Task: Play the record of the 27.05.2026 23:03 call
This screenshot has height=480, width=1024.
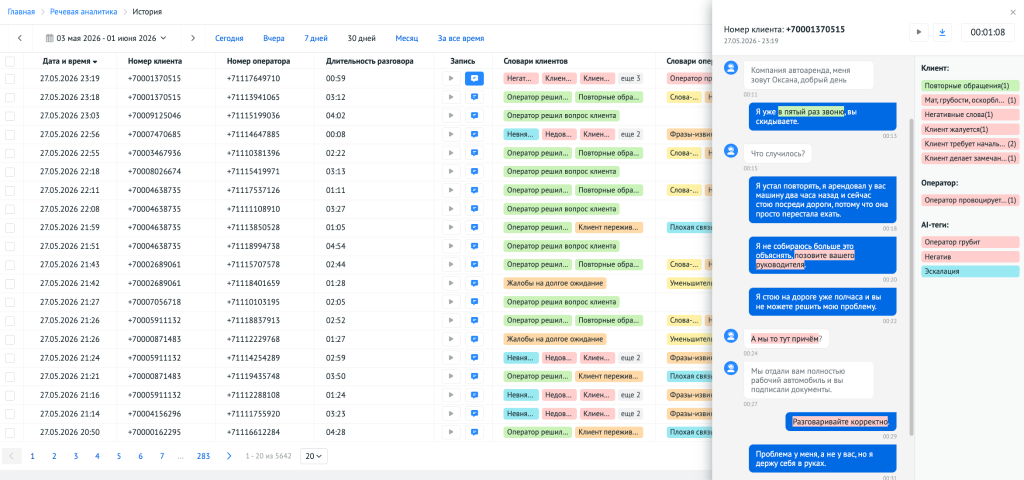Action: pyautogui.click(x=451, y=116)
